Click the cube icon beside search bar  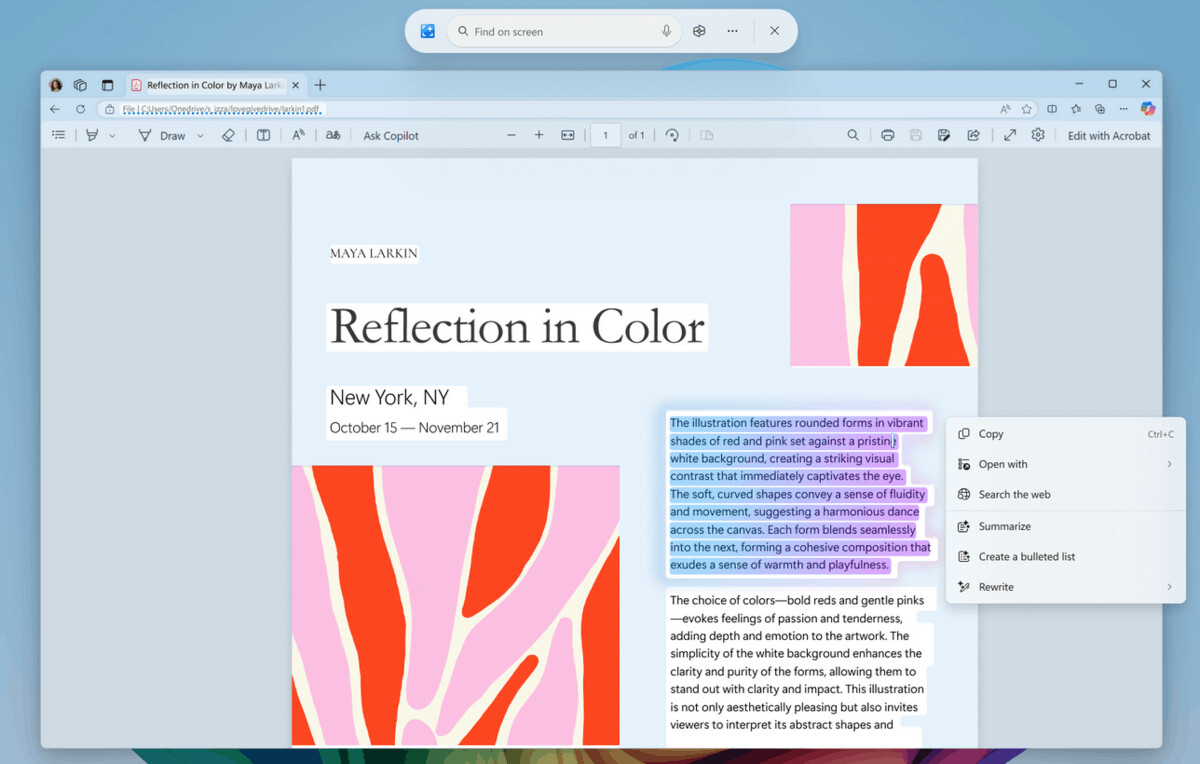[x=699, y=31]
